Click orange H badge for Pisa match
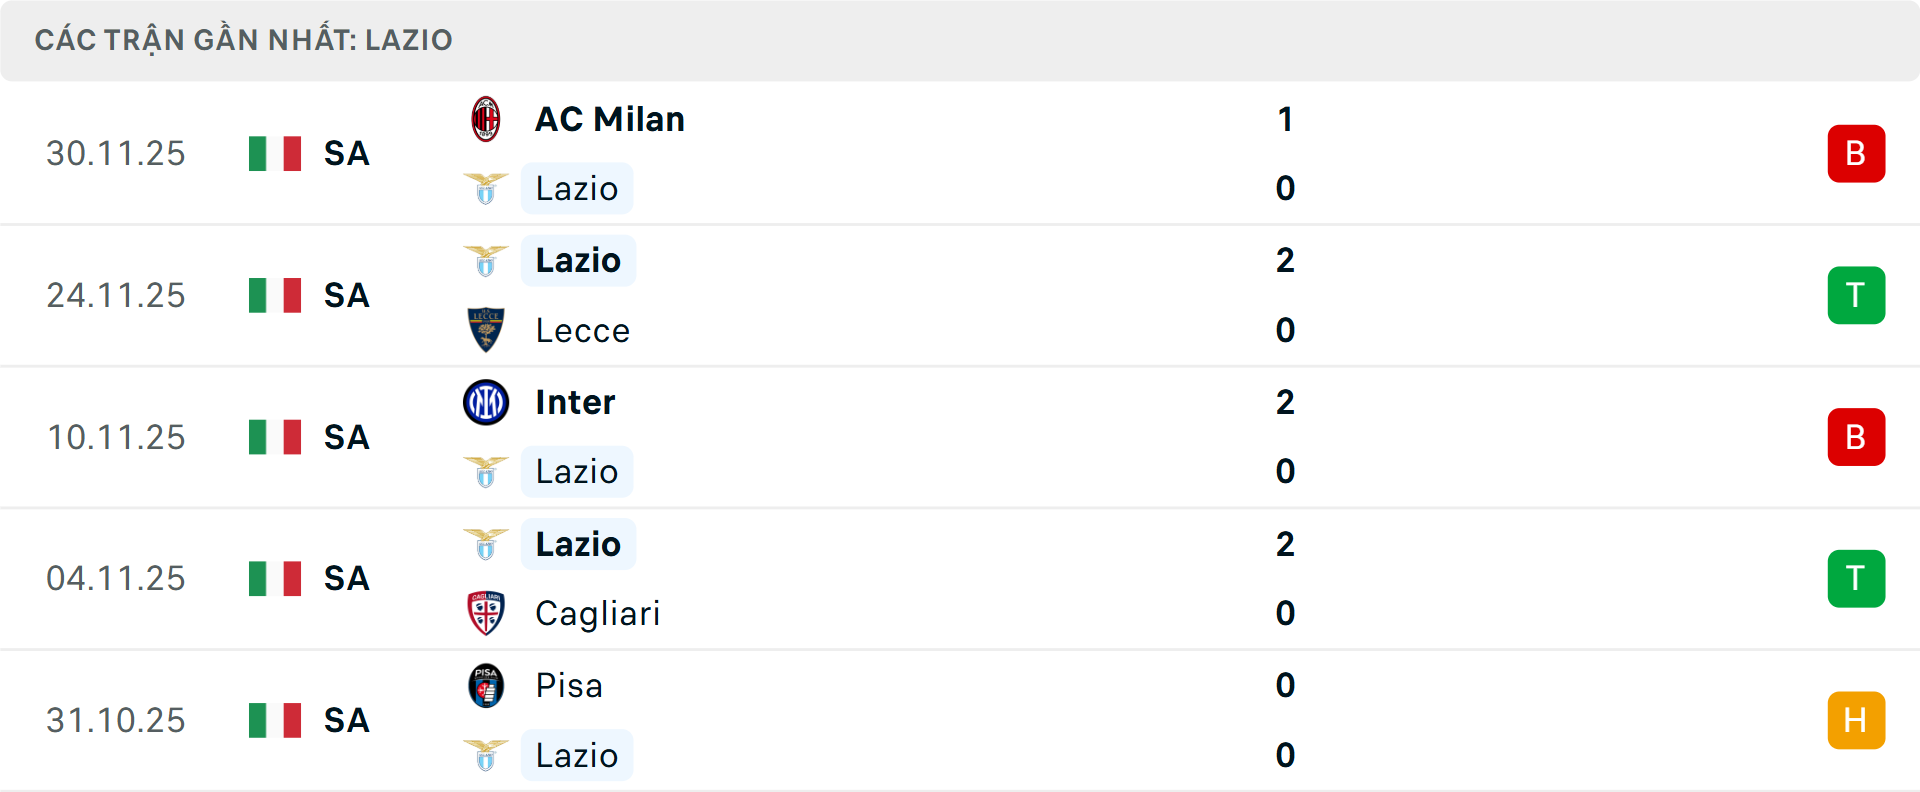The image size is (1920, 792). (1856, 720)
